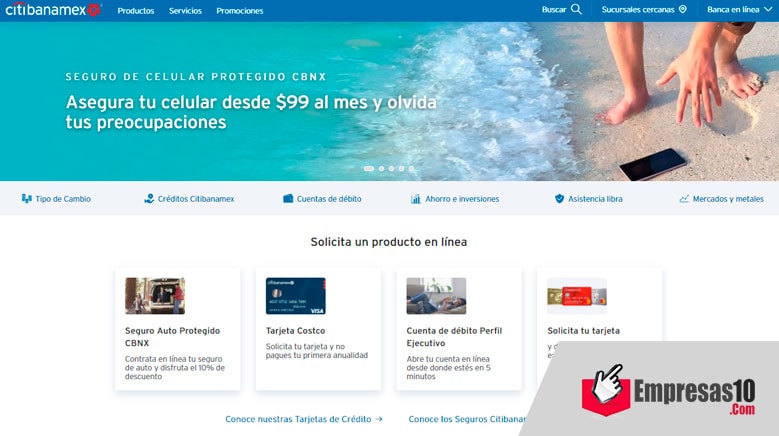779x436 pixels.
Task: Click arrow after Tarjetas de Crédito link
Action: [x=379, y=419]
